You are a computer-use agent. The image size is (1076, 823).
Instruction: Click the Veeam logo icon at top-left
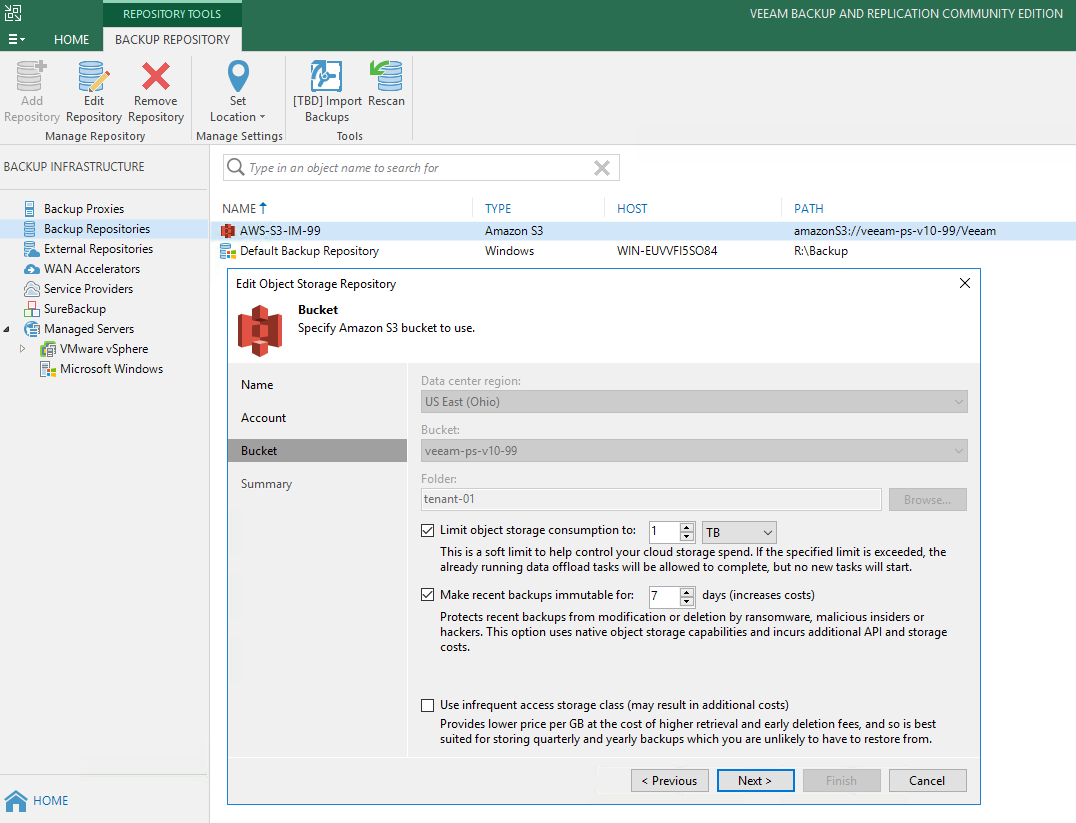point(13,12)
